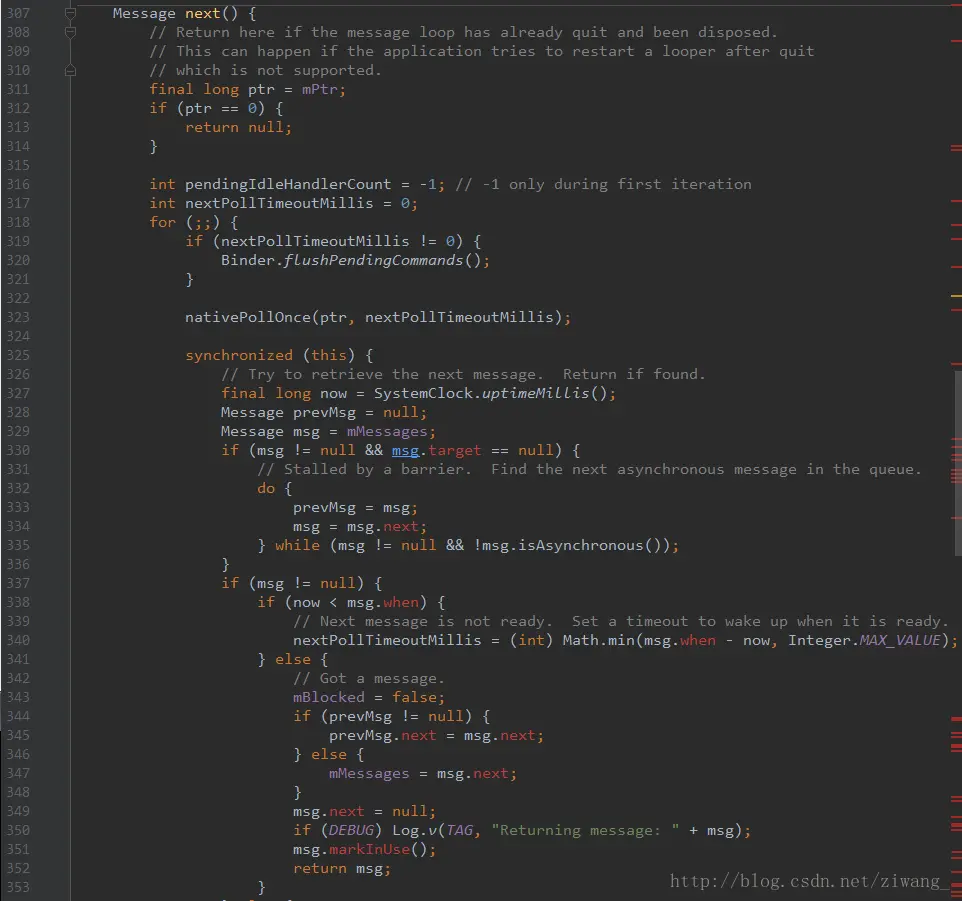Click mMessages on line 329

(387, 432)
